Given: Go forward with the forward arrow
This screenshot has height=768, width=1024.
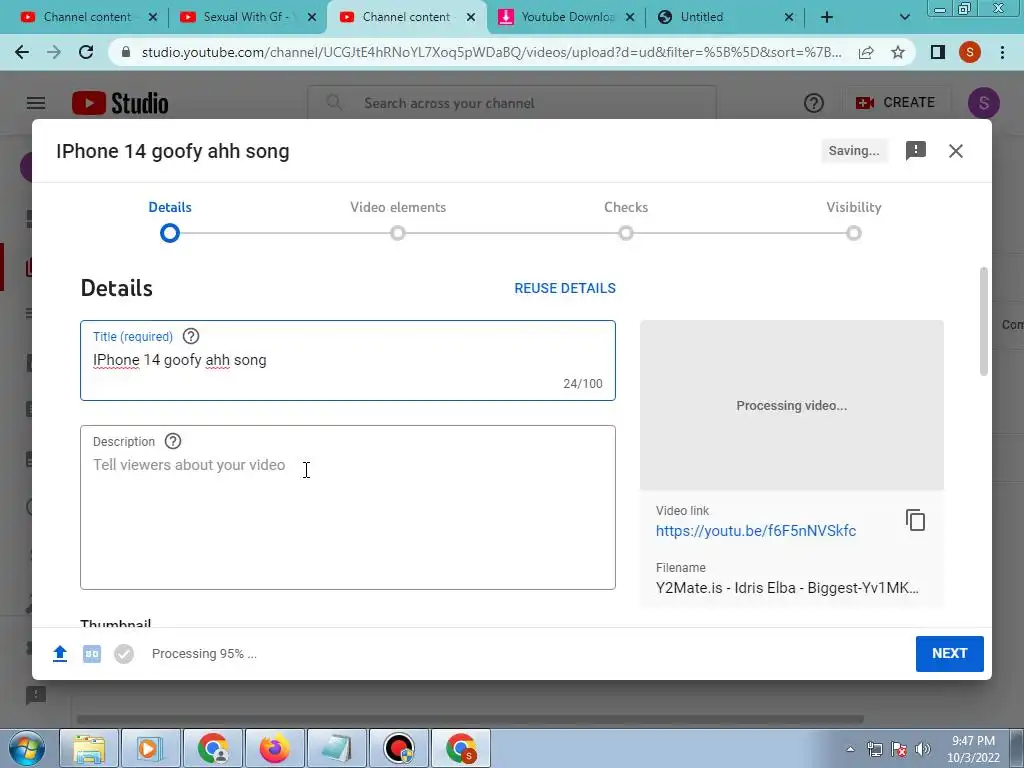Looking at the screenshot, I should [54, 52].
